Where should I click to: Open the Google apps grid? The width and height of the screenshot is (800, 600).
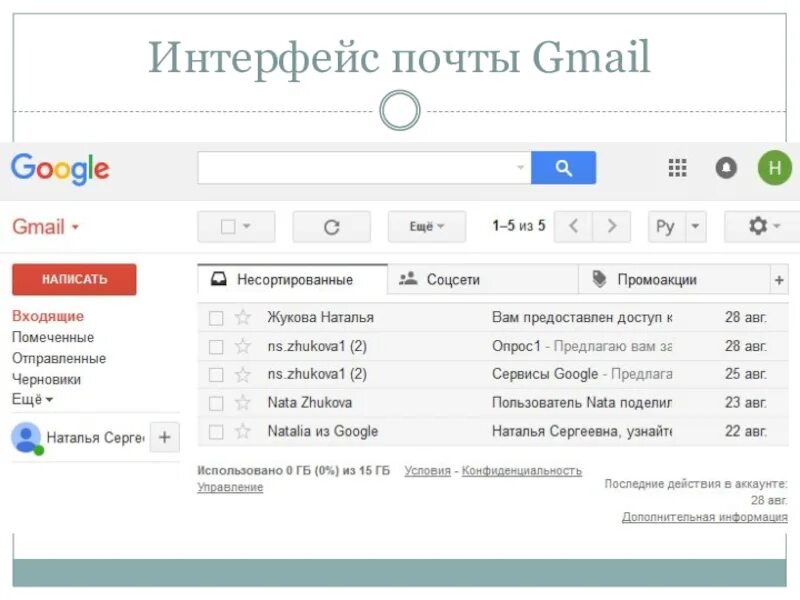tap(678, 168)
